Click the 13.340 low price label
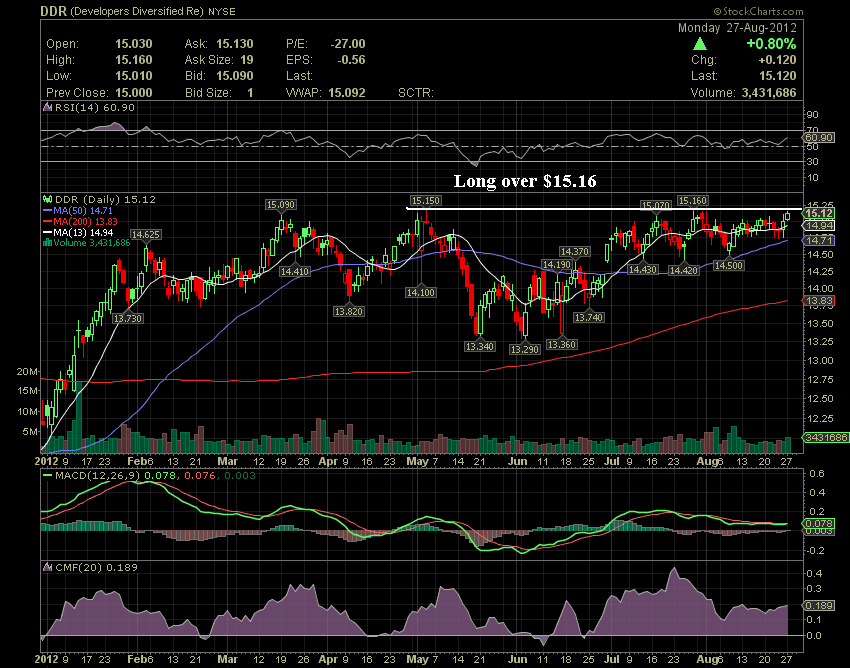The height and width of the screenshot is (668, 850). click(480, 346)
